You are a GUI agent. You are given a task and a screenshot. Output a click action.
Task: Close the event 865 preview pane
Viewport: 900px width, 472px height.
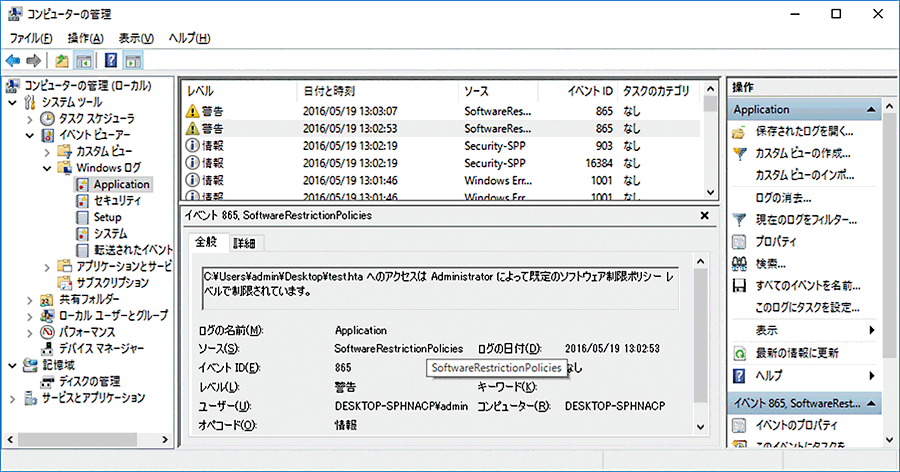click(704, 215)
